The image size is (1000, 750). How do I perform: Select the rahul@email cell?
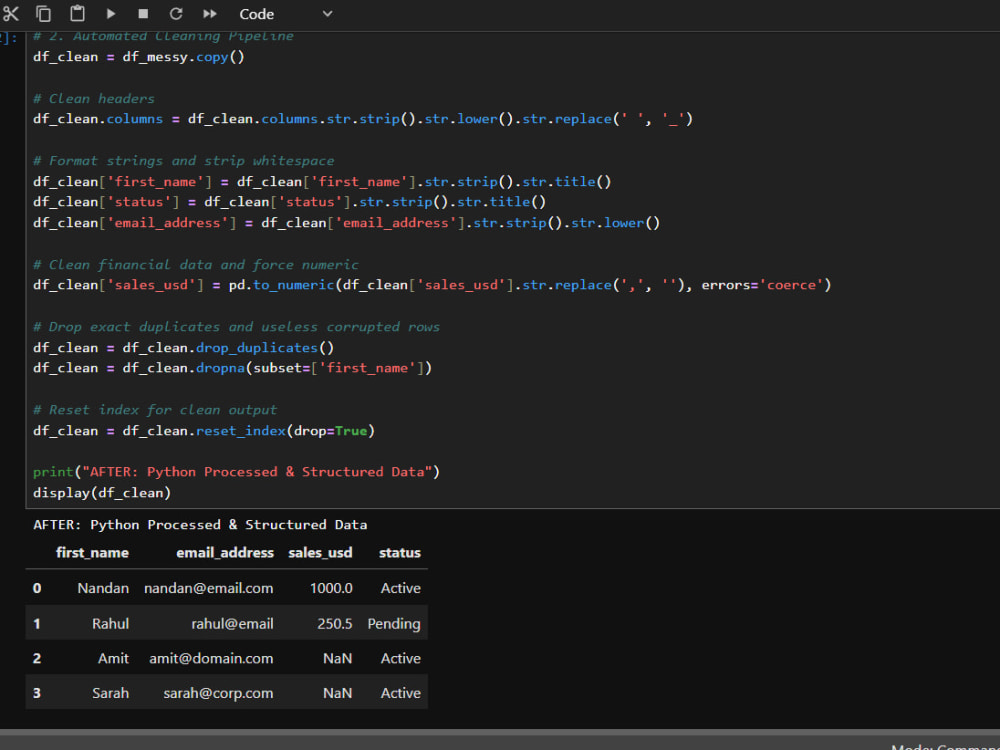(233, 624)
